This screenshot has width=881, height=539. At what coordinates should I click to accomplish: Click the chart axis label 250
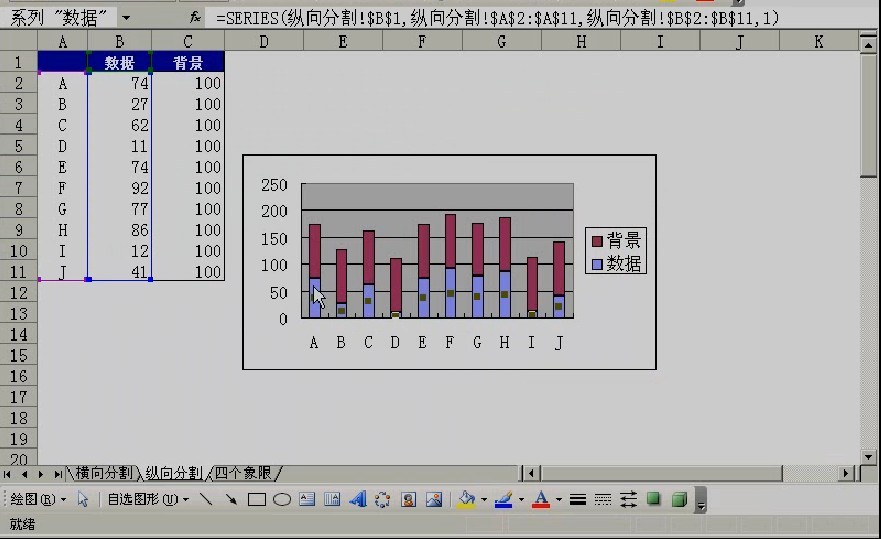pyautogui.click(x=274, y=185)
